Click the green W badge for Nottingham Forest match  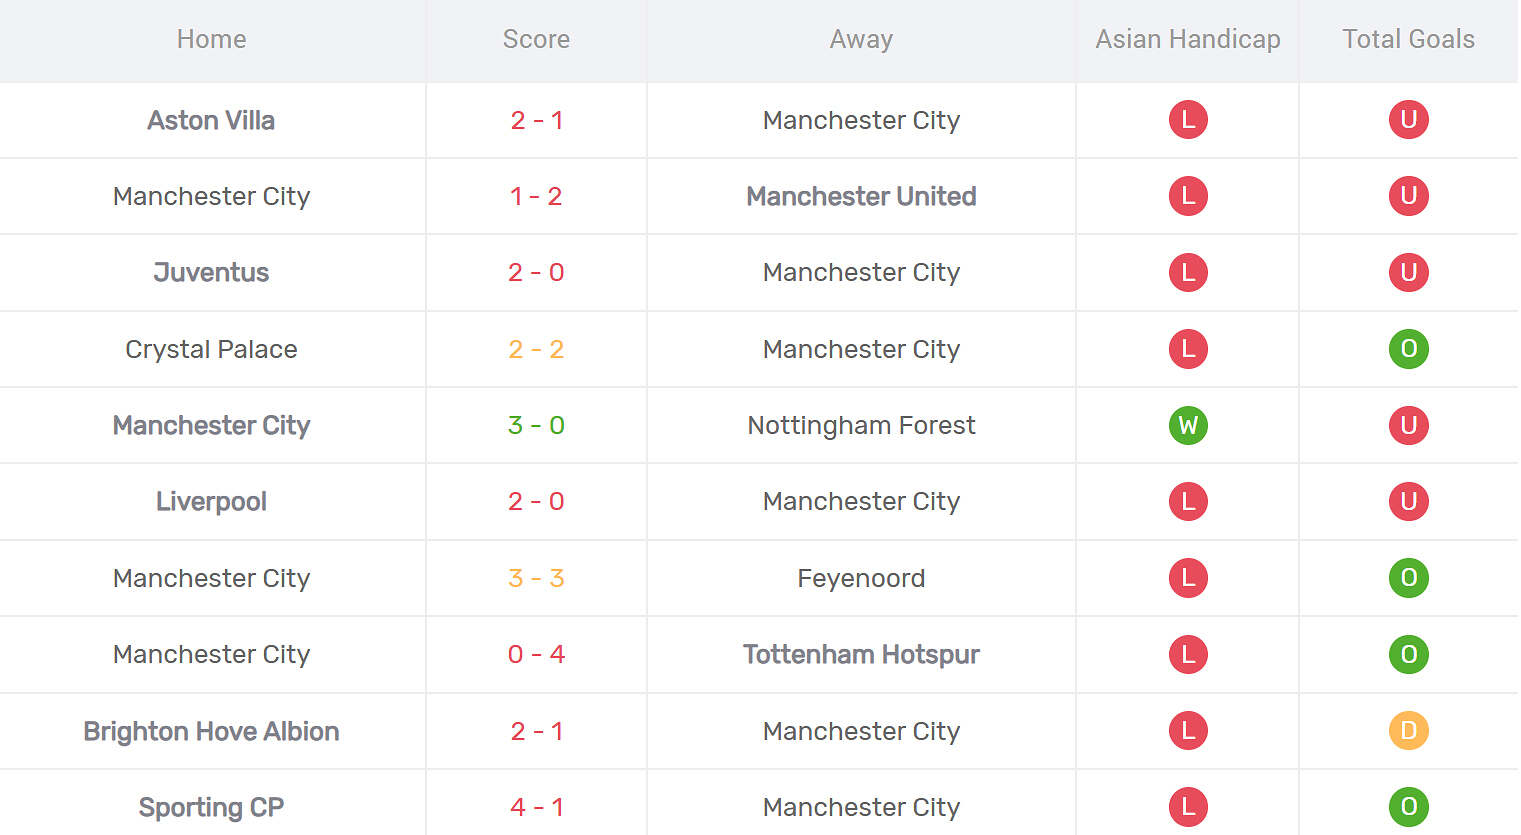1188,425
